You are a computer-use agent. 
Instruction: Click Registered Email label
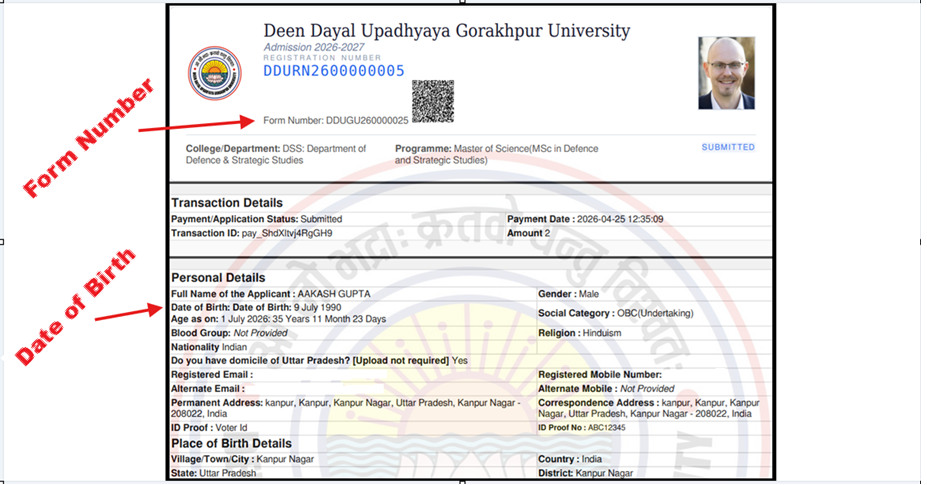(212, 375)
